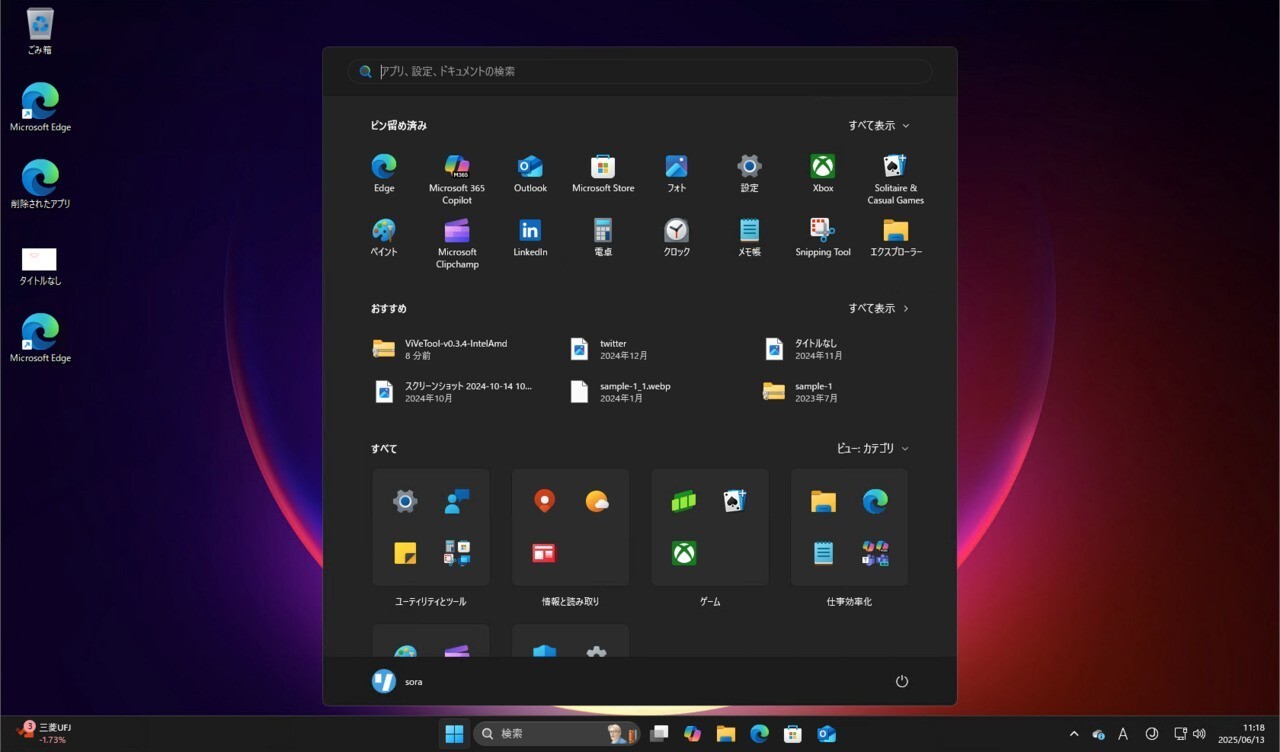Open the sora user account menu

pos(397,681)
